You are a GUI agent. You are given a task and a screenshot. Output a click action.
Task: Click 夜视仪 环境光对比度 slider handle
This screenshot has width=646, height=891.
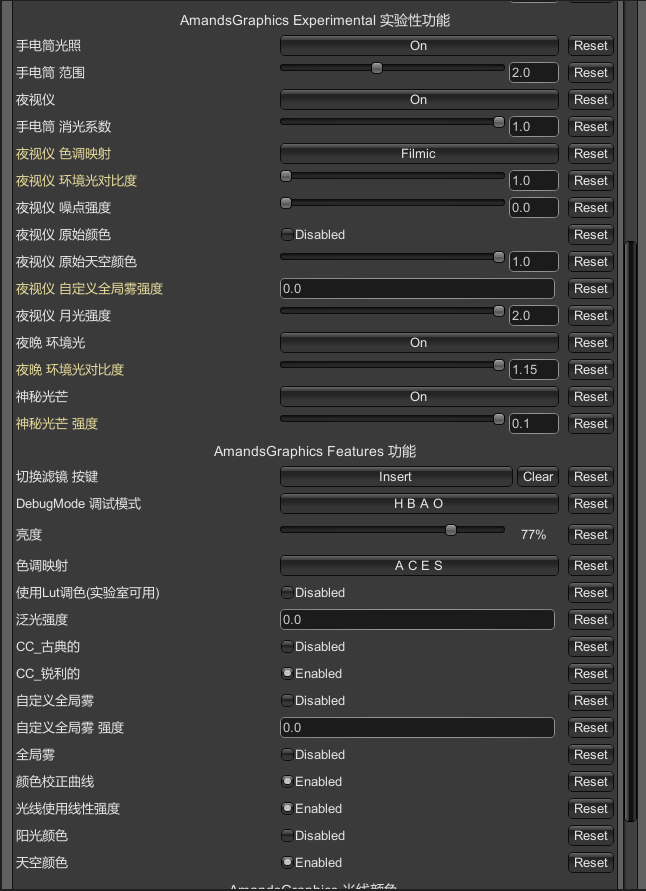click(x=286, y=176)
